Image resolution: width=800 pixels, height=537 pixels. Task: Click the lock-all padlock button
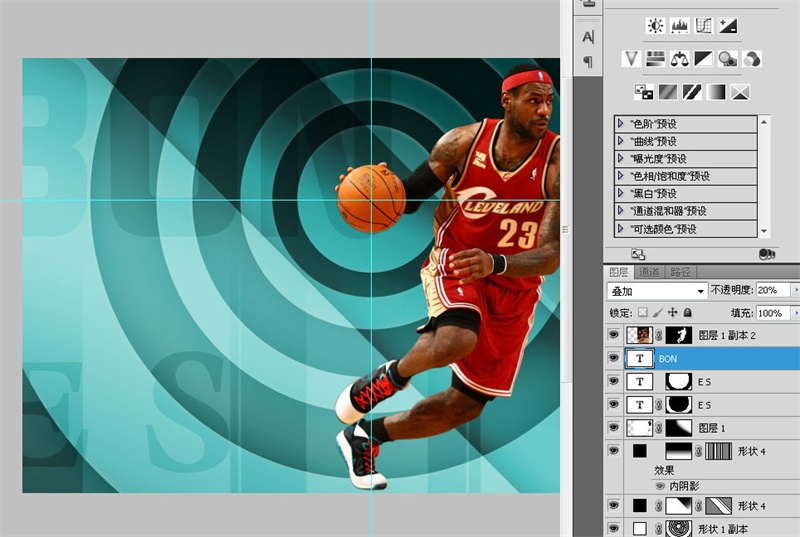click(x=688, y=313)
